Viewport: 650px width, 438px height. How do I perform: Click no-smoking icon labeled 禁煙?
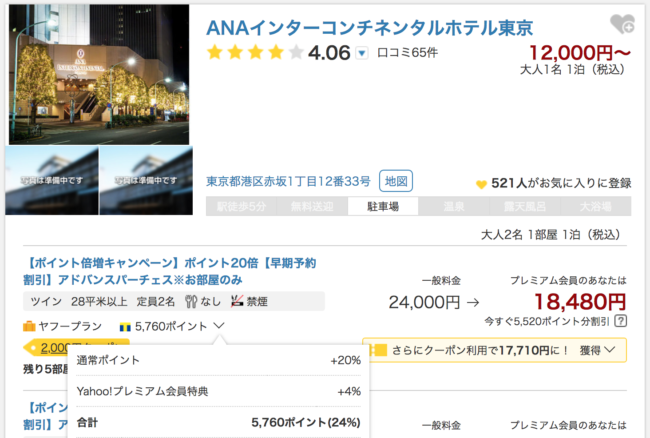[237, 302]
